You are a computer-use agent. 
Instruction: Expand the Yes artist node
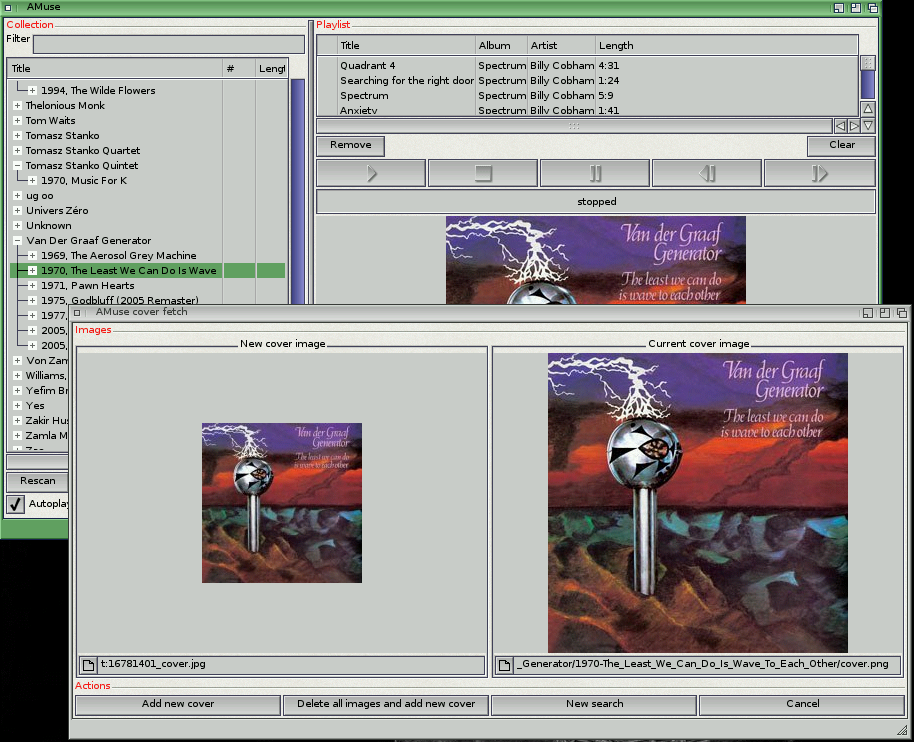17,406
